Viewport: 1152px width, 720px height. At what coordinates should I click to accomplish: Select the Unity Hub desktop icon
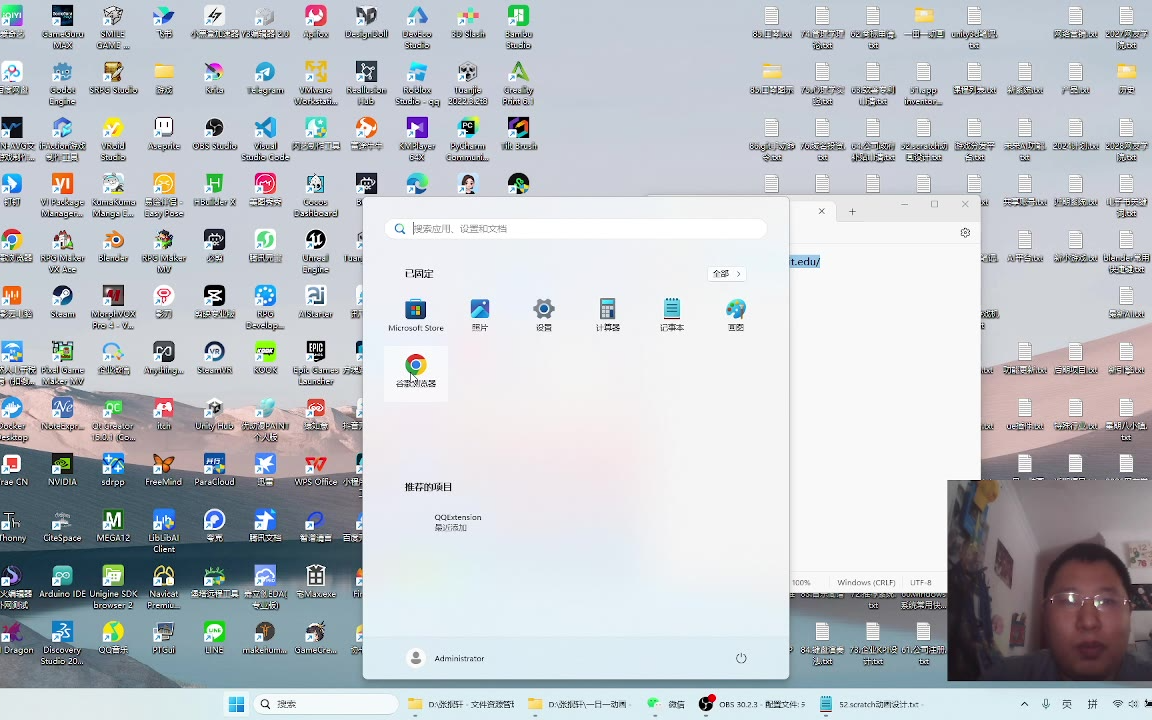click(x=215, y=414)
